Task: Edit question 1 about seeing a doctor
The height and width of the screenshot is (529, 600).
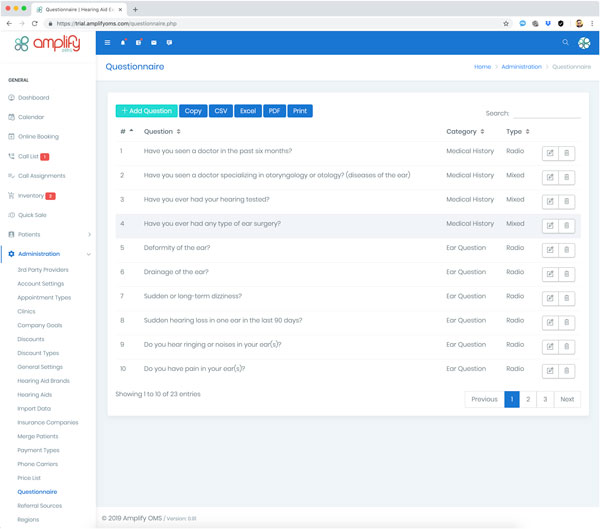Action: 550,153
